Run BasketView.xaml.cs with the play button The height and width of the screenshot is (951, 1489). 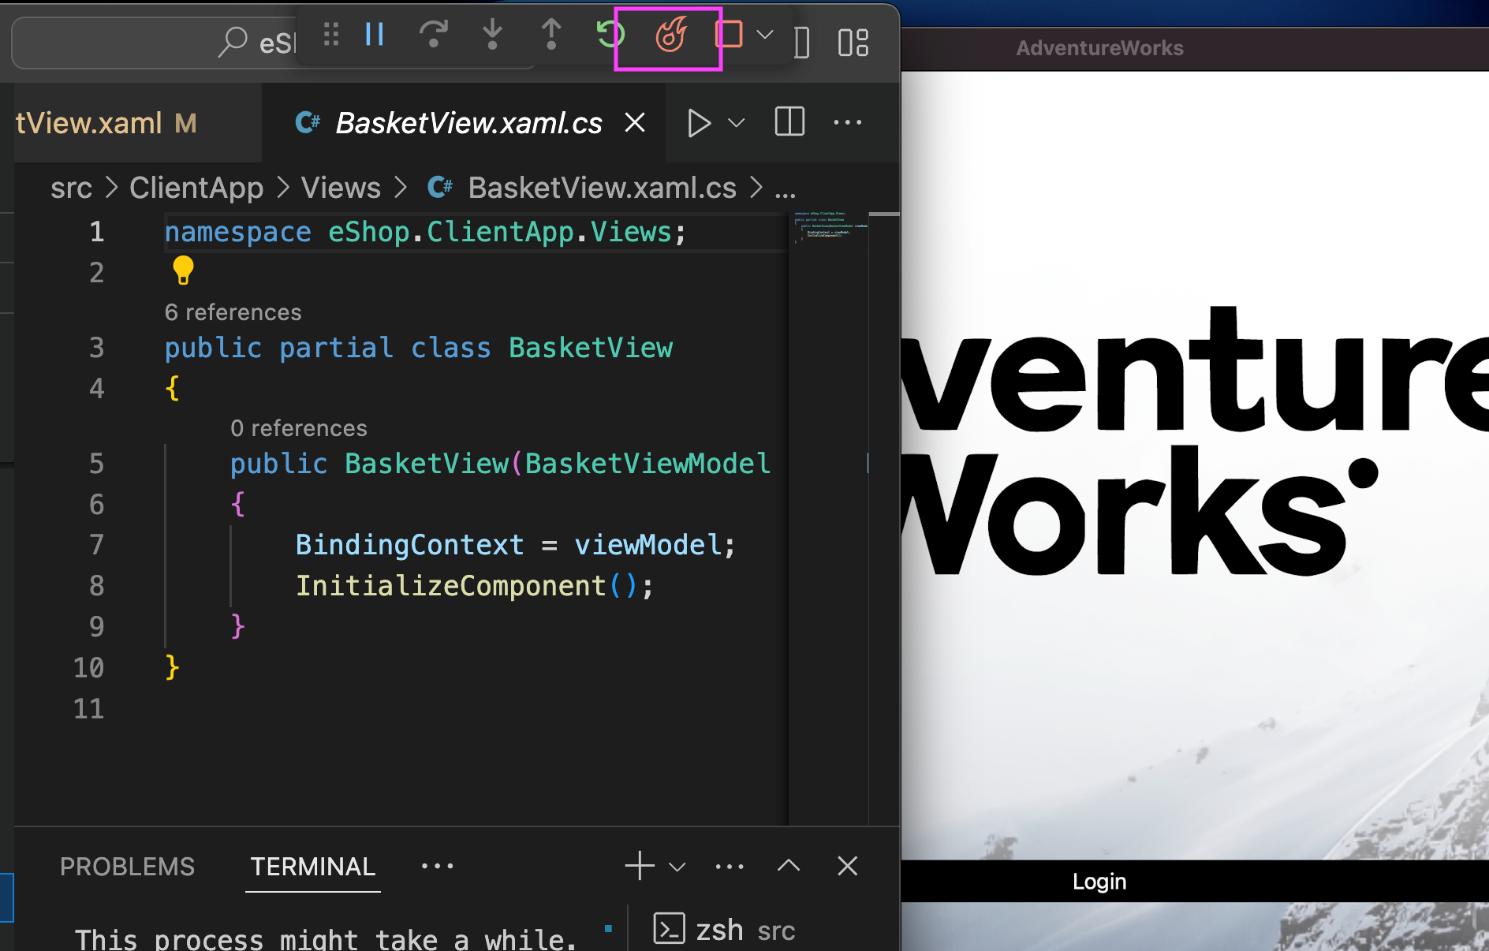point(698,122)
